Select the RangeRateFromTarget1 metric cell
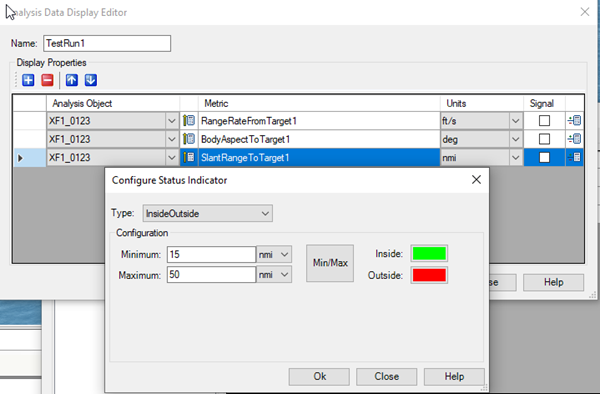The width and height of the screenshot is (600, 394). [319, 121]
